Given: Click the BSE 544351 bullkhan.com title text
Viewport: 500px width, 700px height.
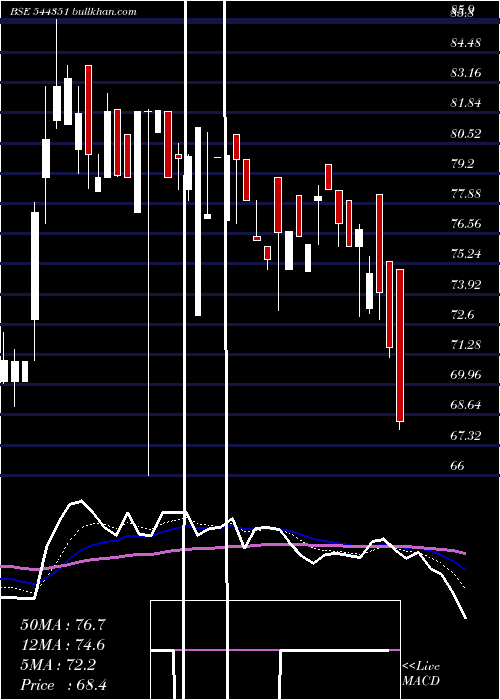Looking at the screenshot, I should coord(73,12).
